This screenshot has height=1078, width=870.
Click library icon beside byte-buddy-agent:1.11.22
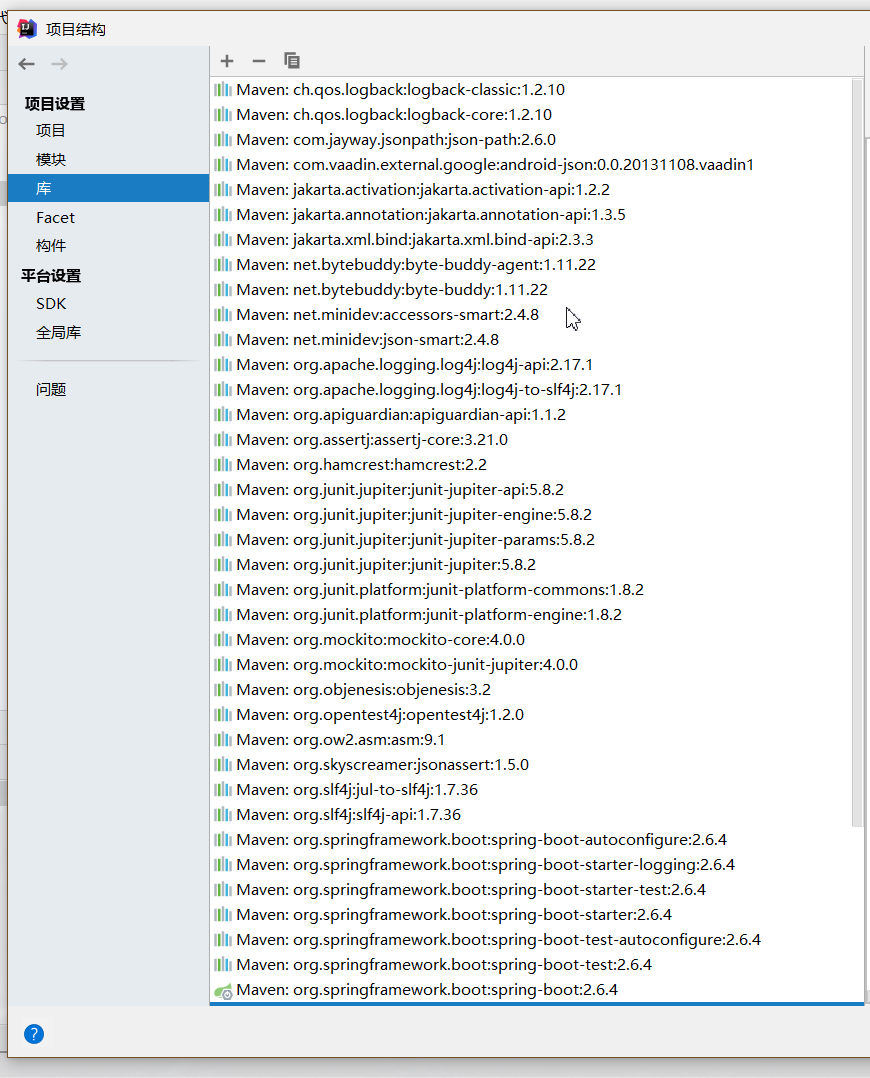tap(223, 265)
